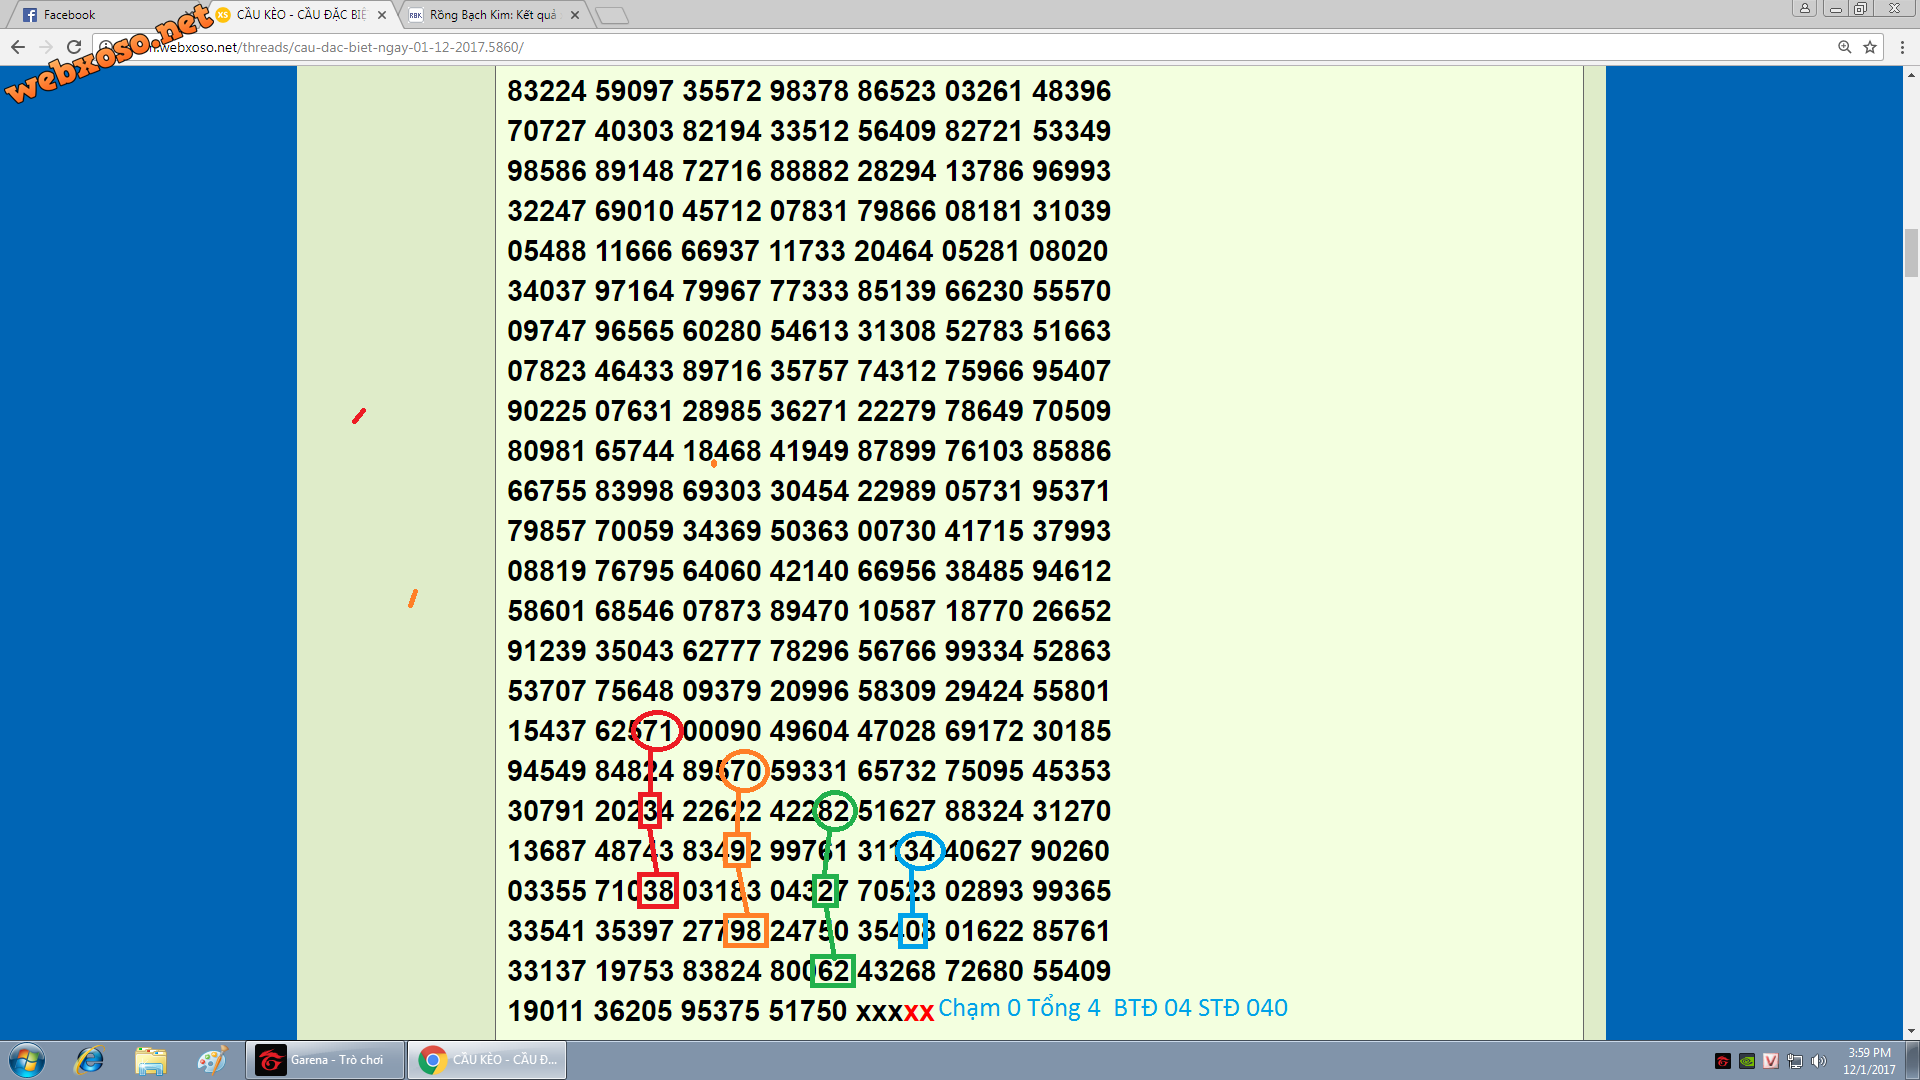Click the number 77333
The width and height of the screenshot is (1920, 1080).
tap(809, 291)
